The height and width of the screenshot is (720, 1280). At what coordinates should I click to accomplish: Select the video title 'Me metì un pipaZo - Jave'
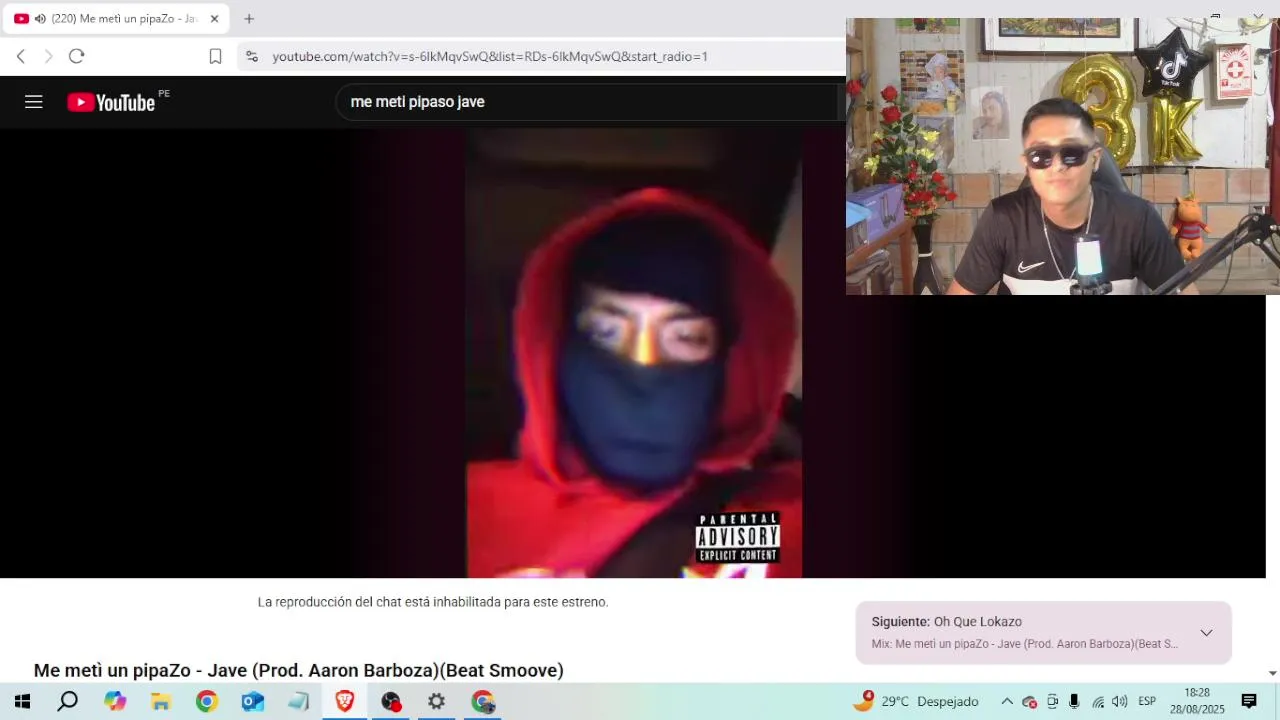click(299, 670)
